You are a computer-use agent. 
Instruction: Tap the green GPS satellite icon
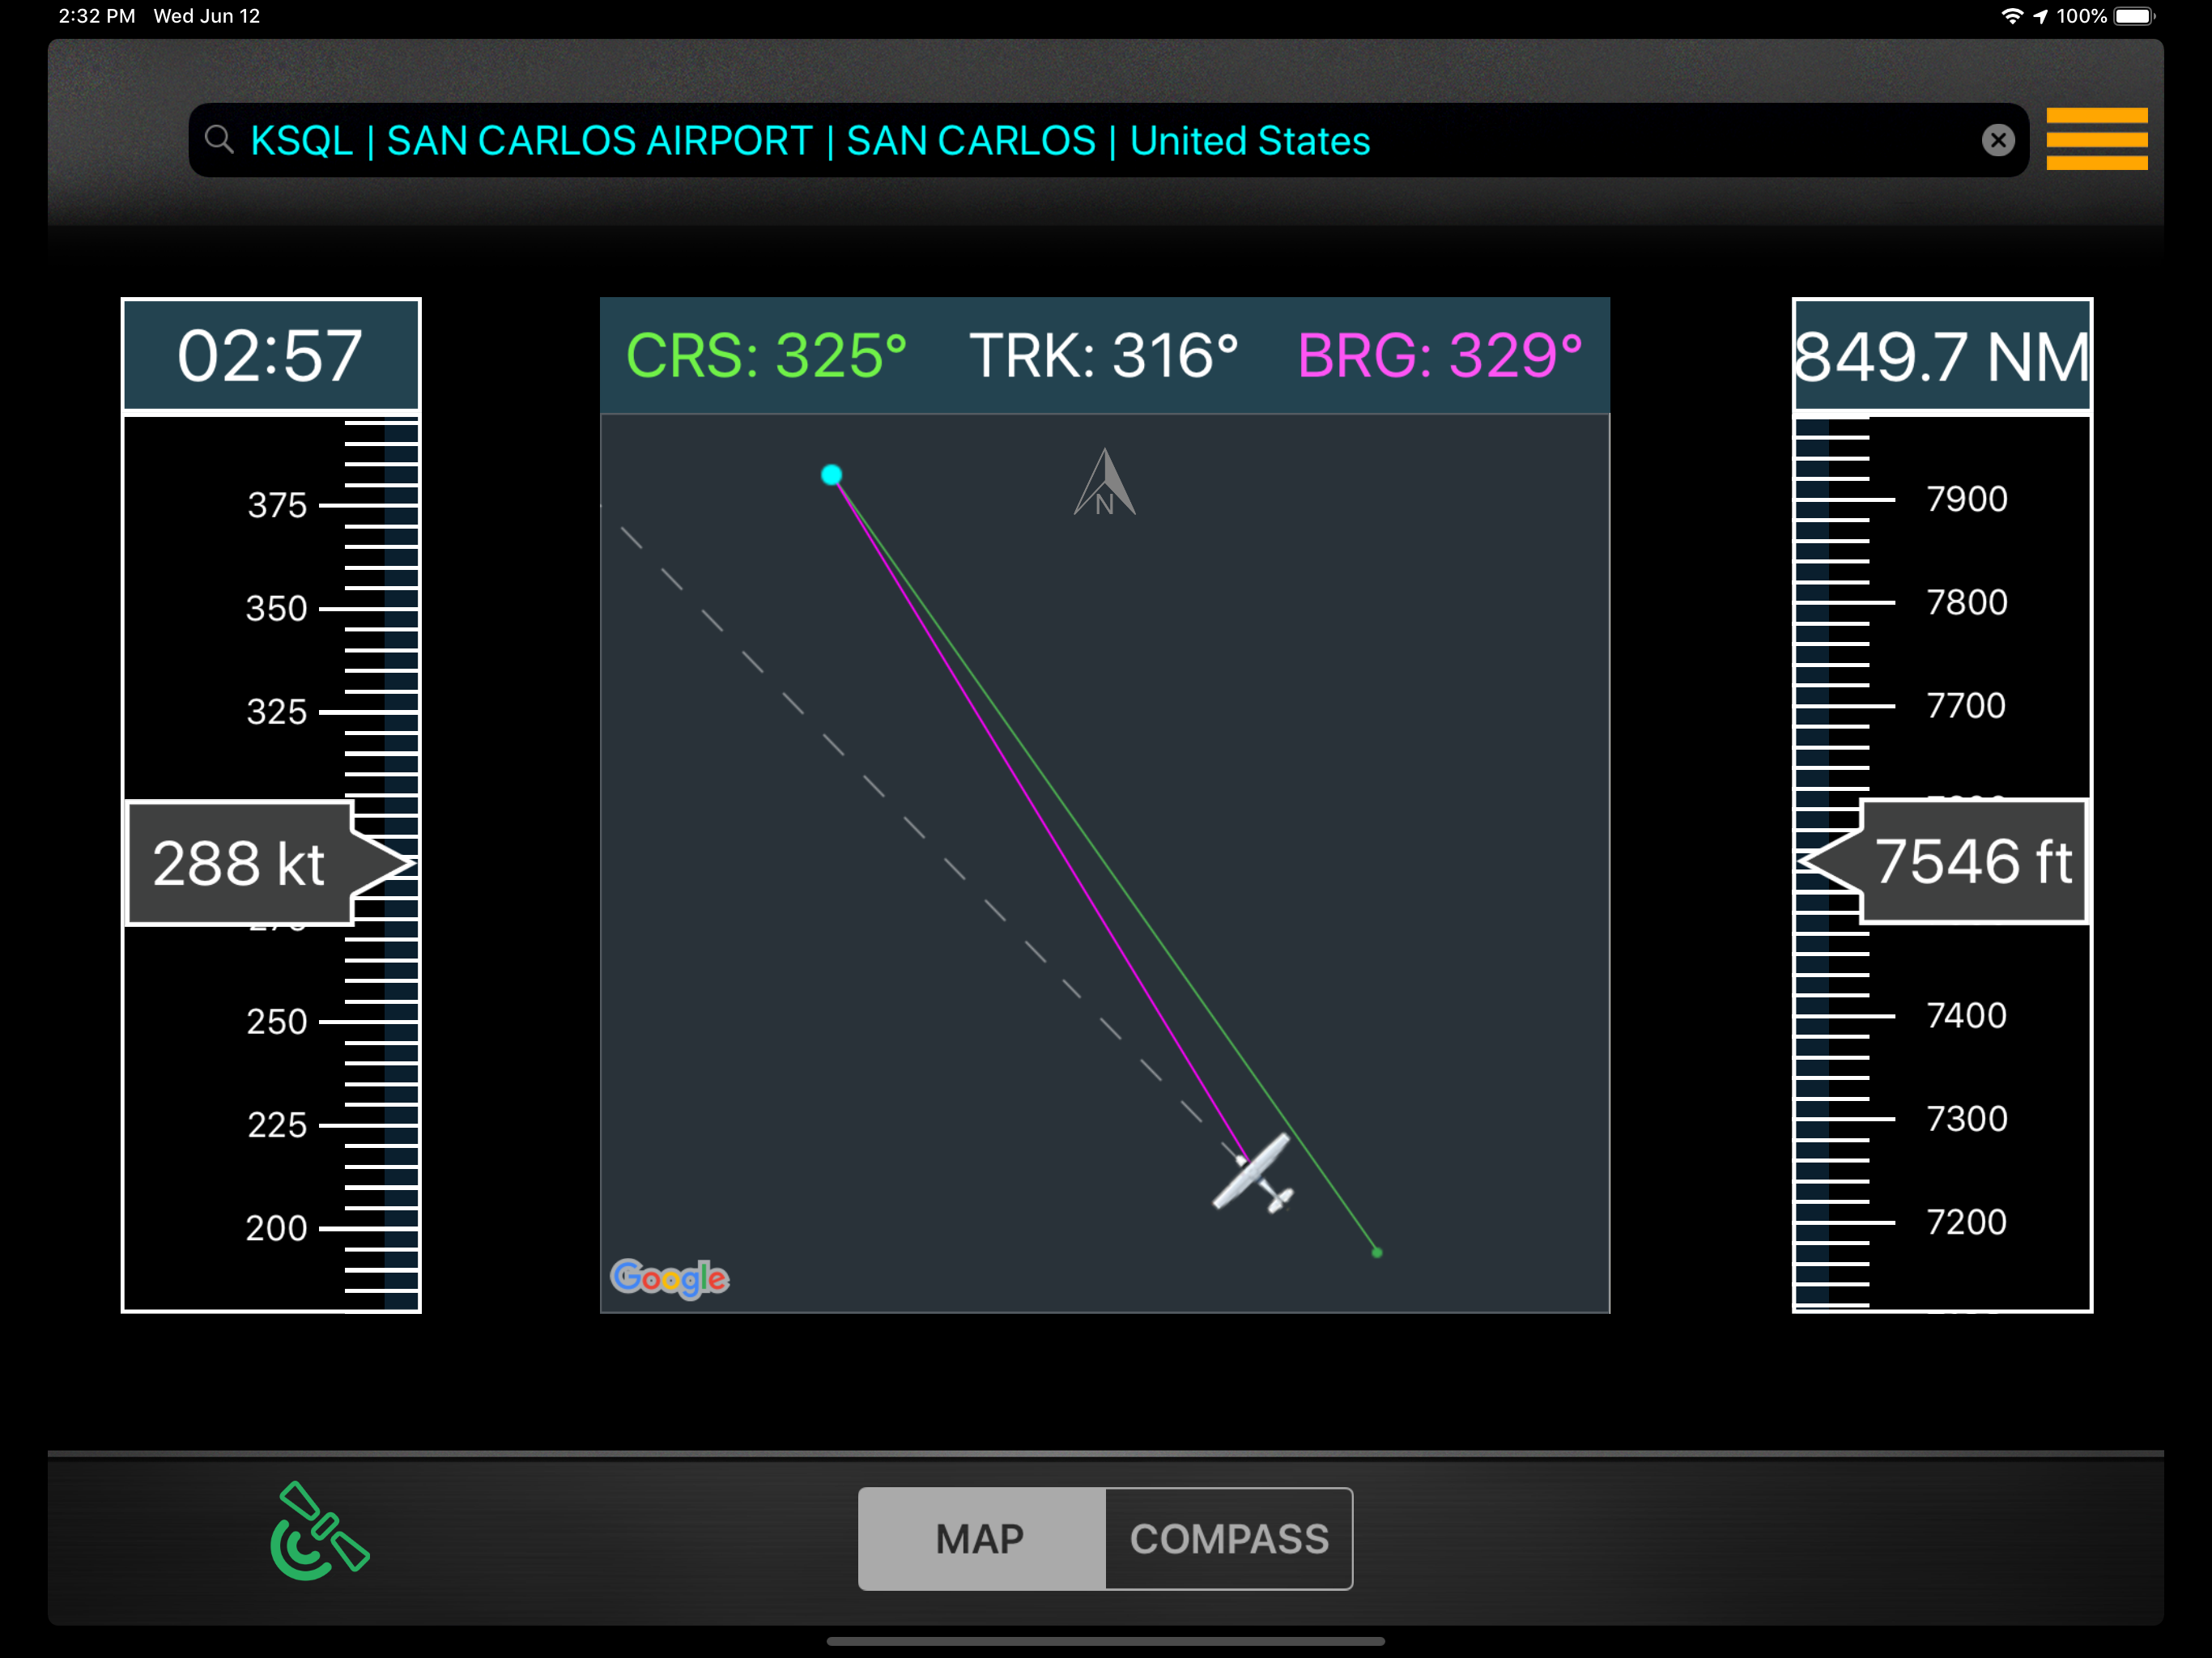(x=319, y=1530)
